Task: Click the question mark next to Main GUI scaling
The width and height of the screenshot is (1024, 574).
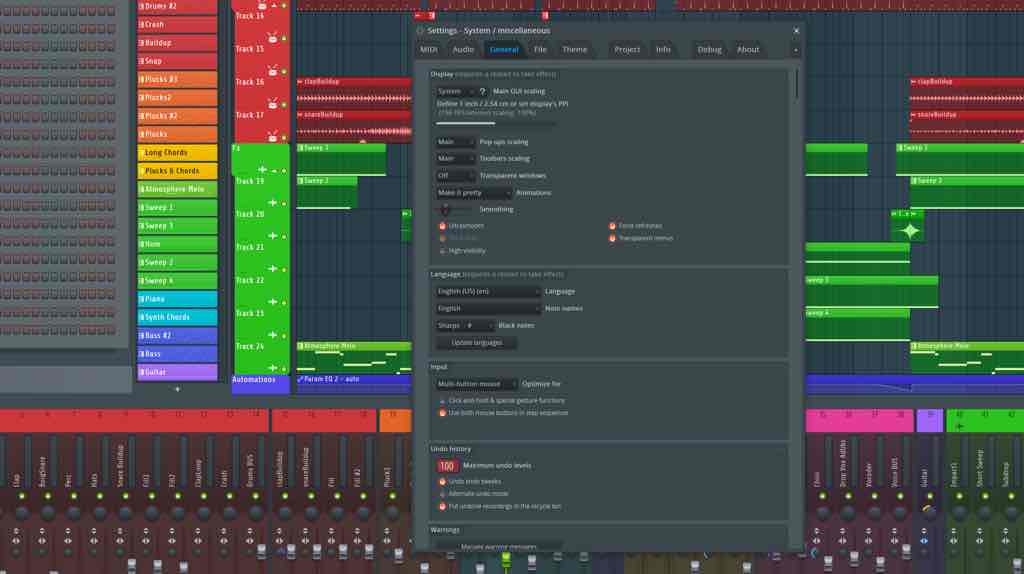Action: pyautogui.click(x=483, y=91)
